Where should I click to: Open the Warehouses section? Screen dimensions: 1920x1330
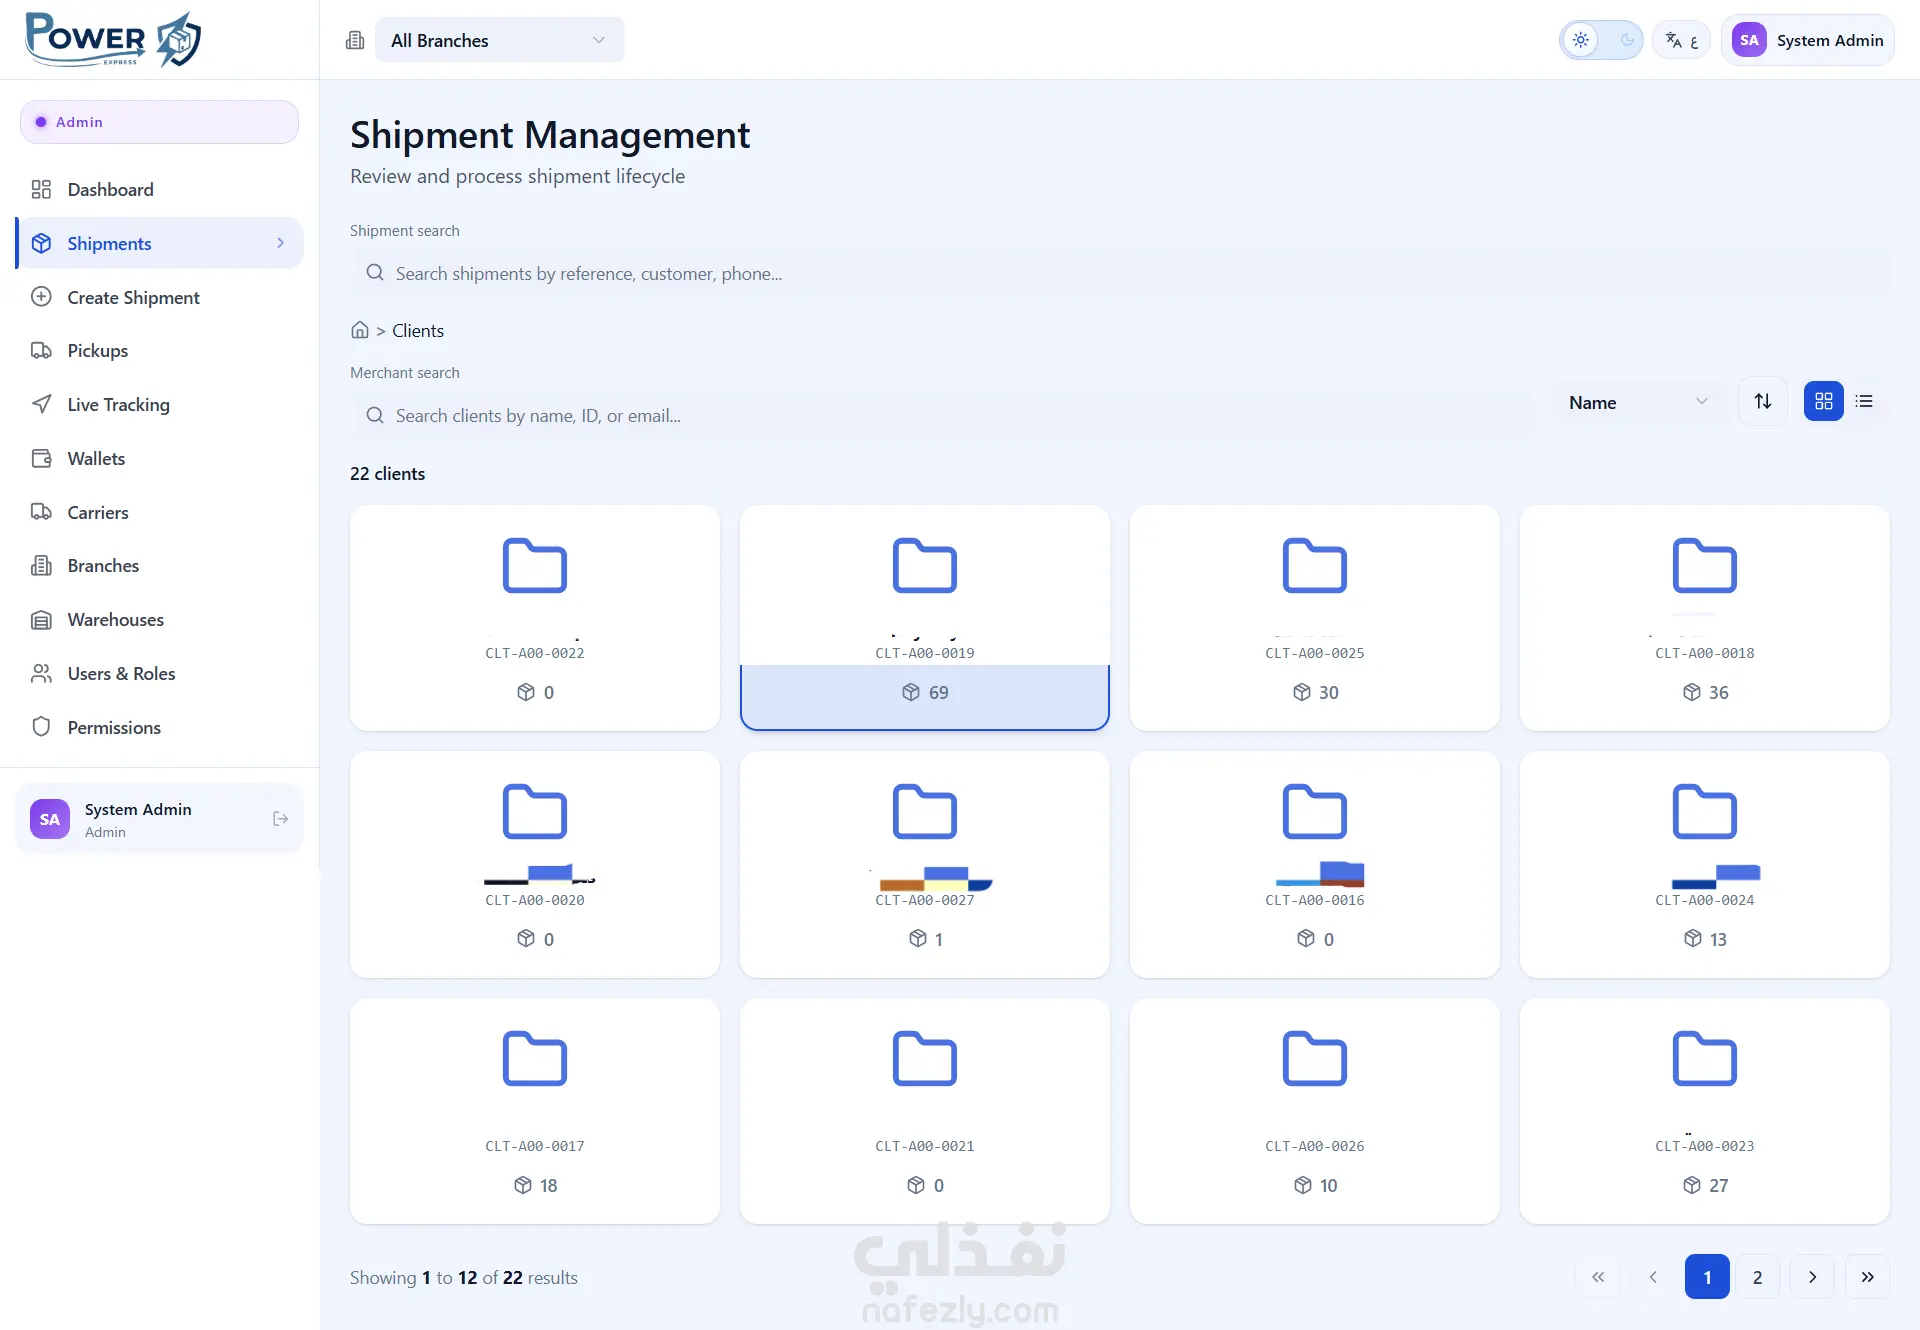click(x=159, y=620)
